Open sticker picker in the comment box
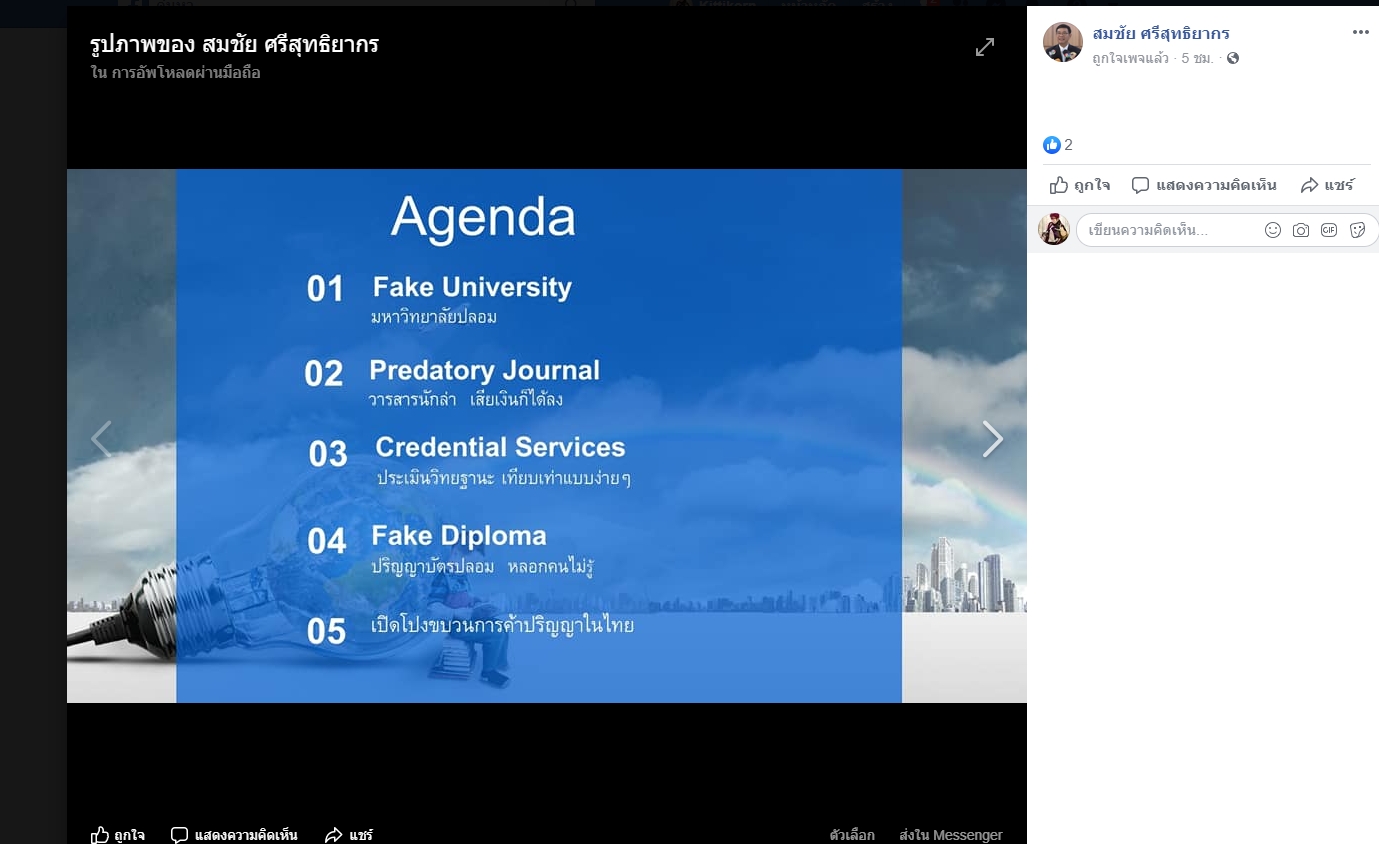The image size is (1379, 844). [x=1357, y=230]
